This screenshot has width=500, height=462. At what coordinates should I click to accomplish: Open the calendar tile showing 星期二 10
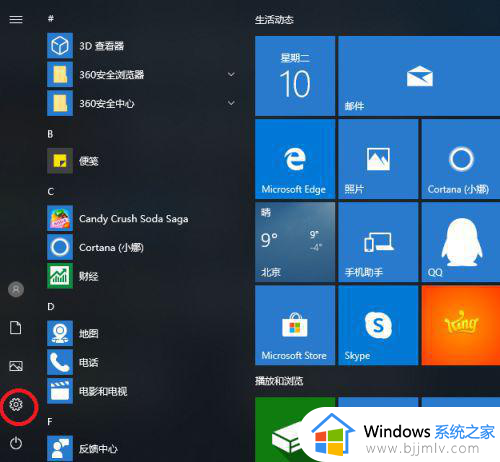pos(295,76)
